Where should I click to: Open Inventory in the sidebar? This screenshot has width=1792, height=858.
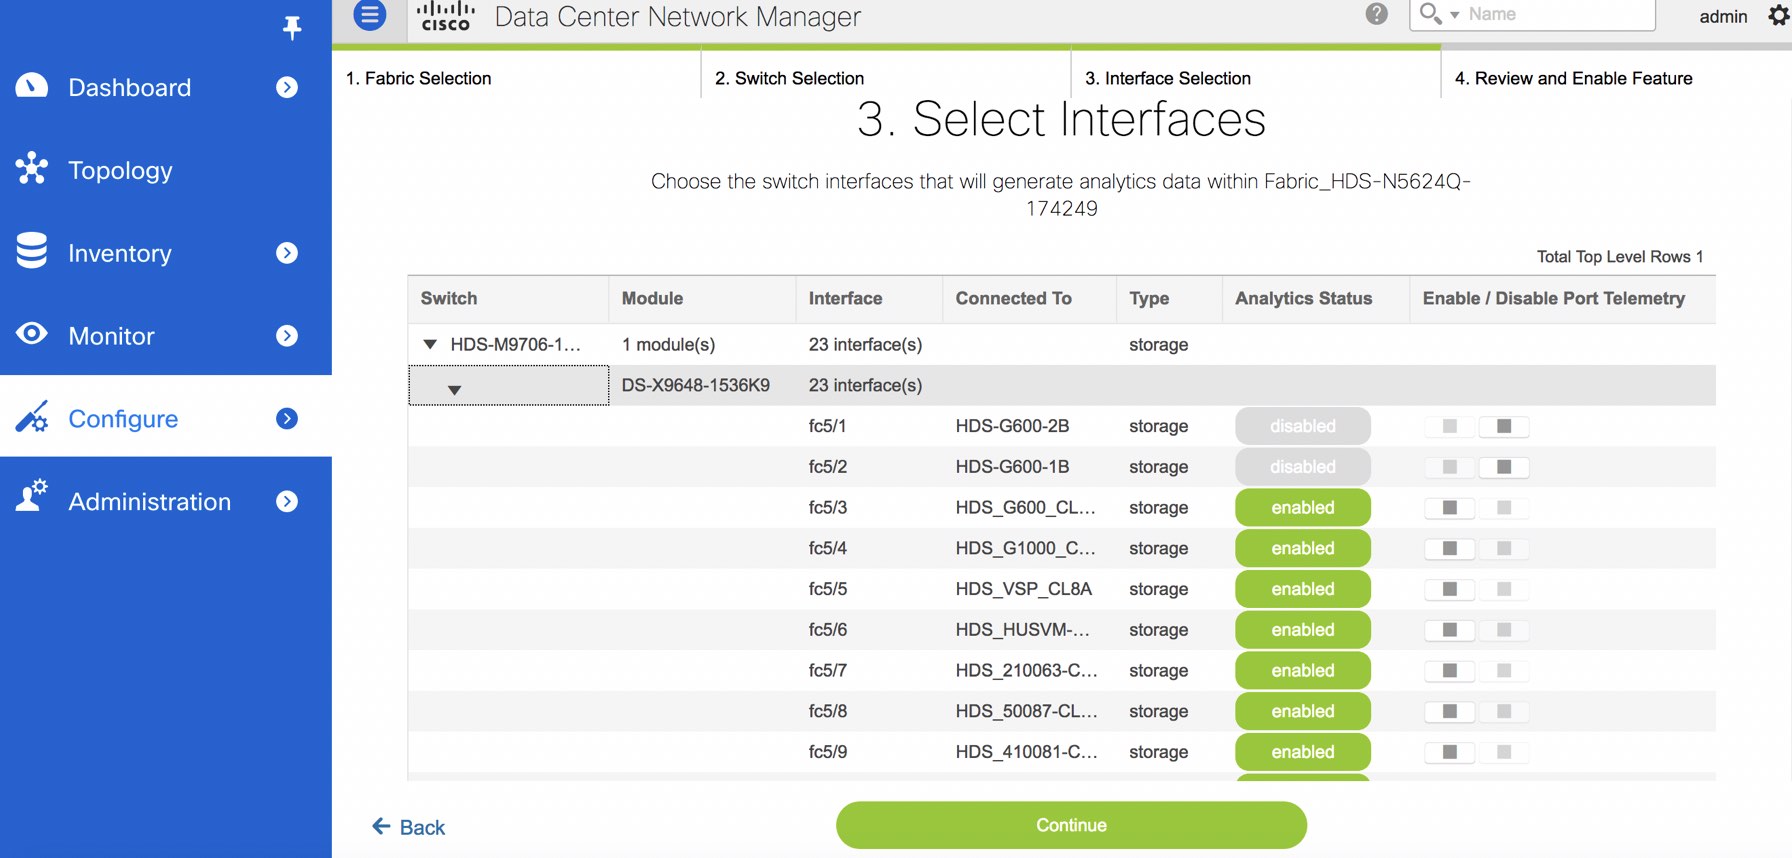(x=120, y=254)
